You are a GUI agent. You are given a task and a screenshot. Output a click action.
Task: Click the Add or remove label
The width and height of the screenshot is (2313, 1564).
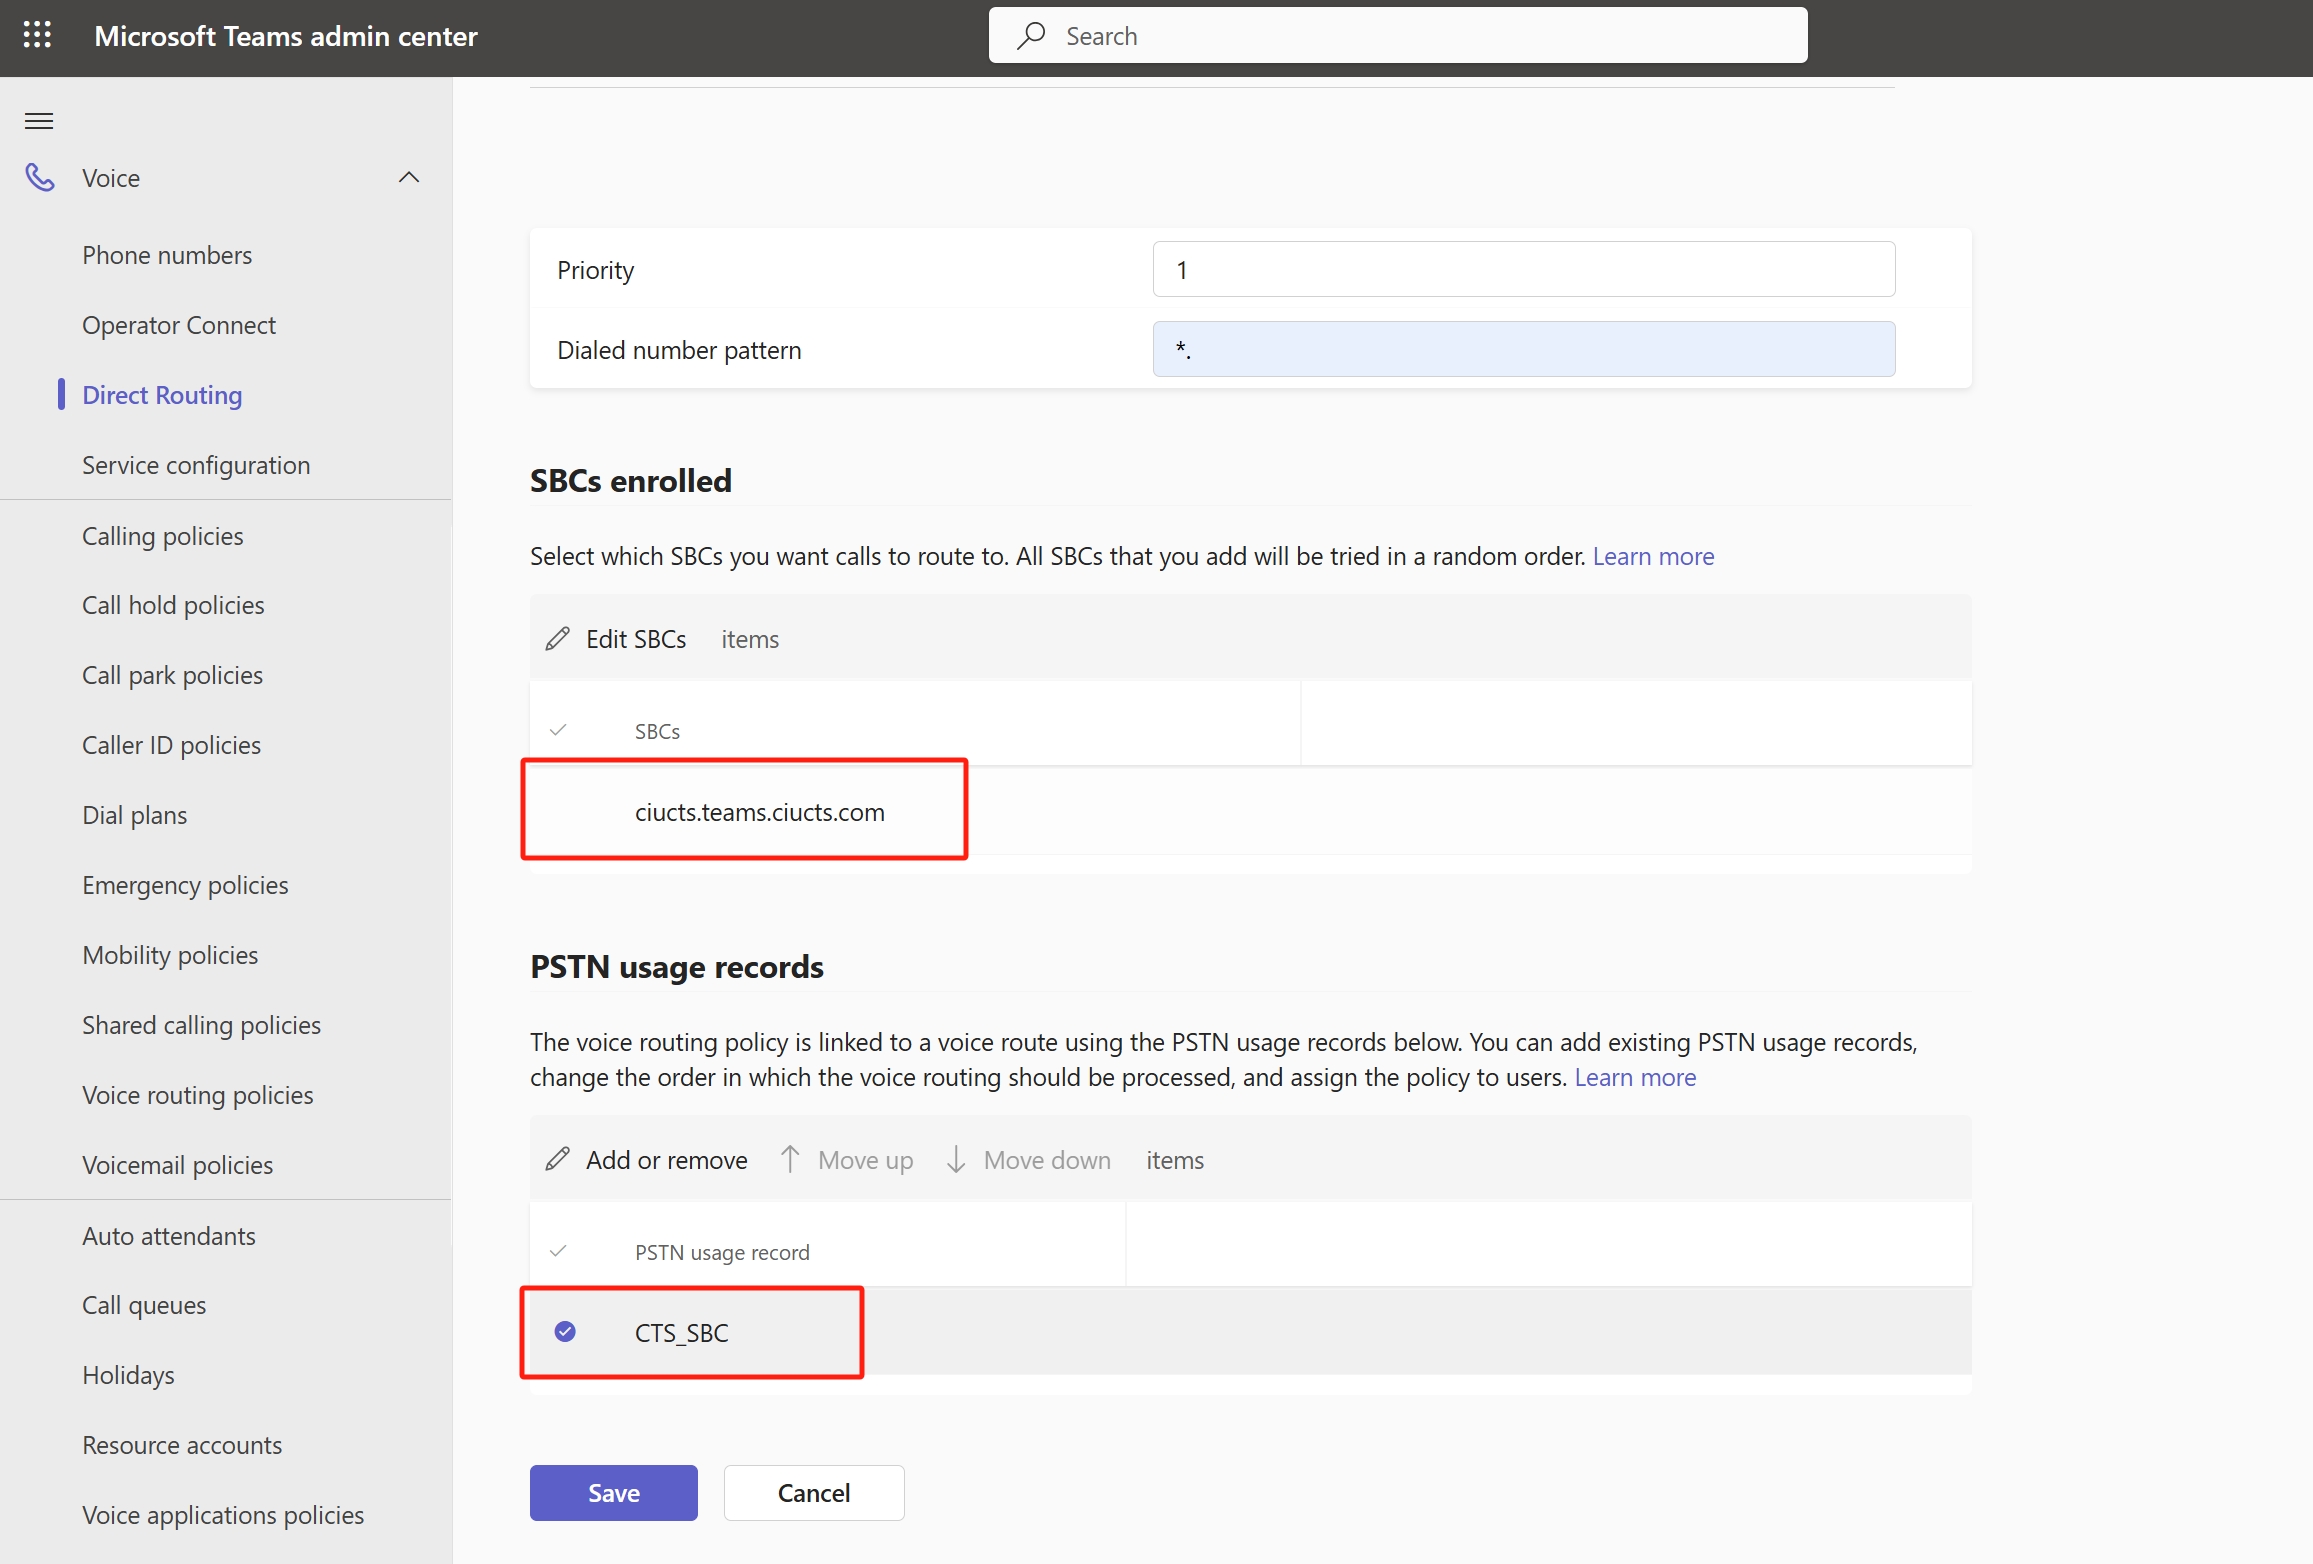[667, 1160]
